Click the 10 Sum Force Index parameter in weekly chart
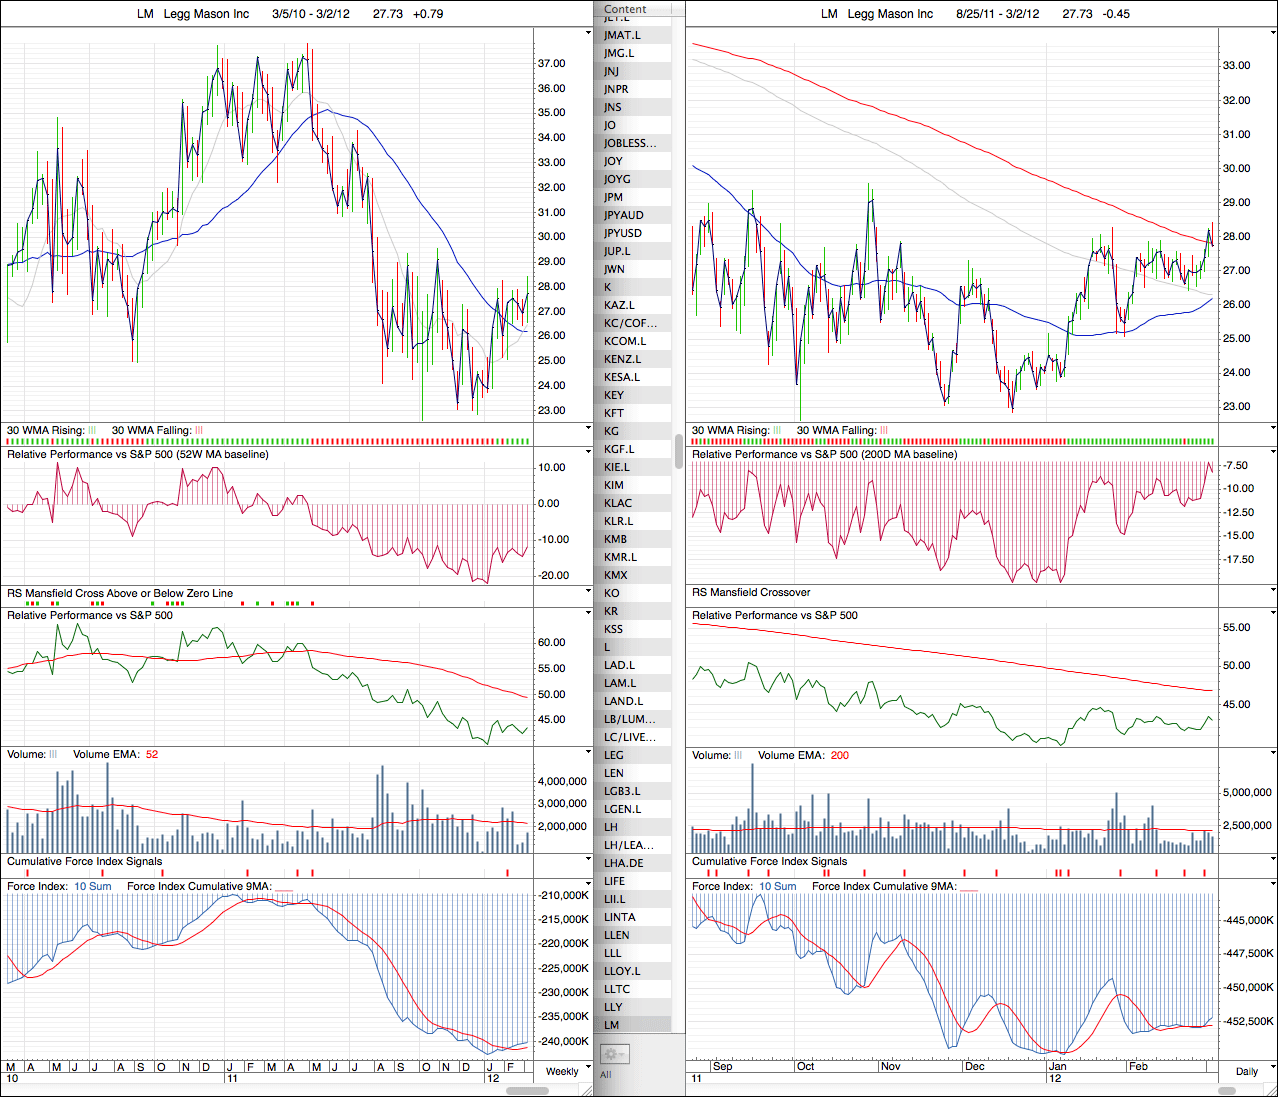This screenshot has height=1097, width=1278. click(92, 887)
